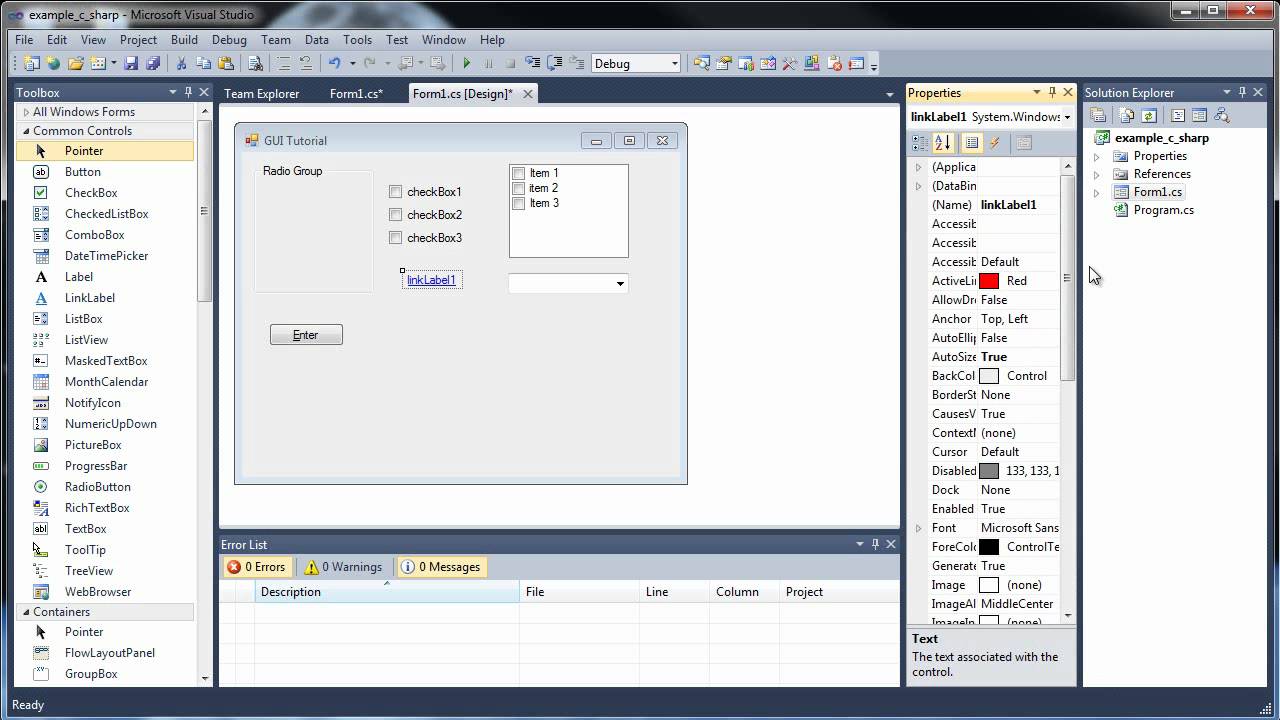Toggle the 0 Messages filter button

pos(441,567)
